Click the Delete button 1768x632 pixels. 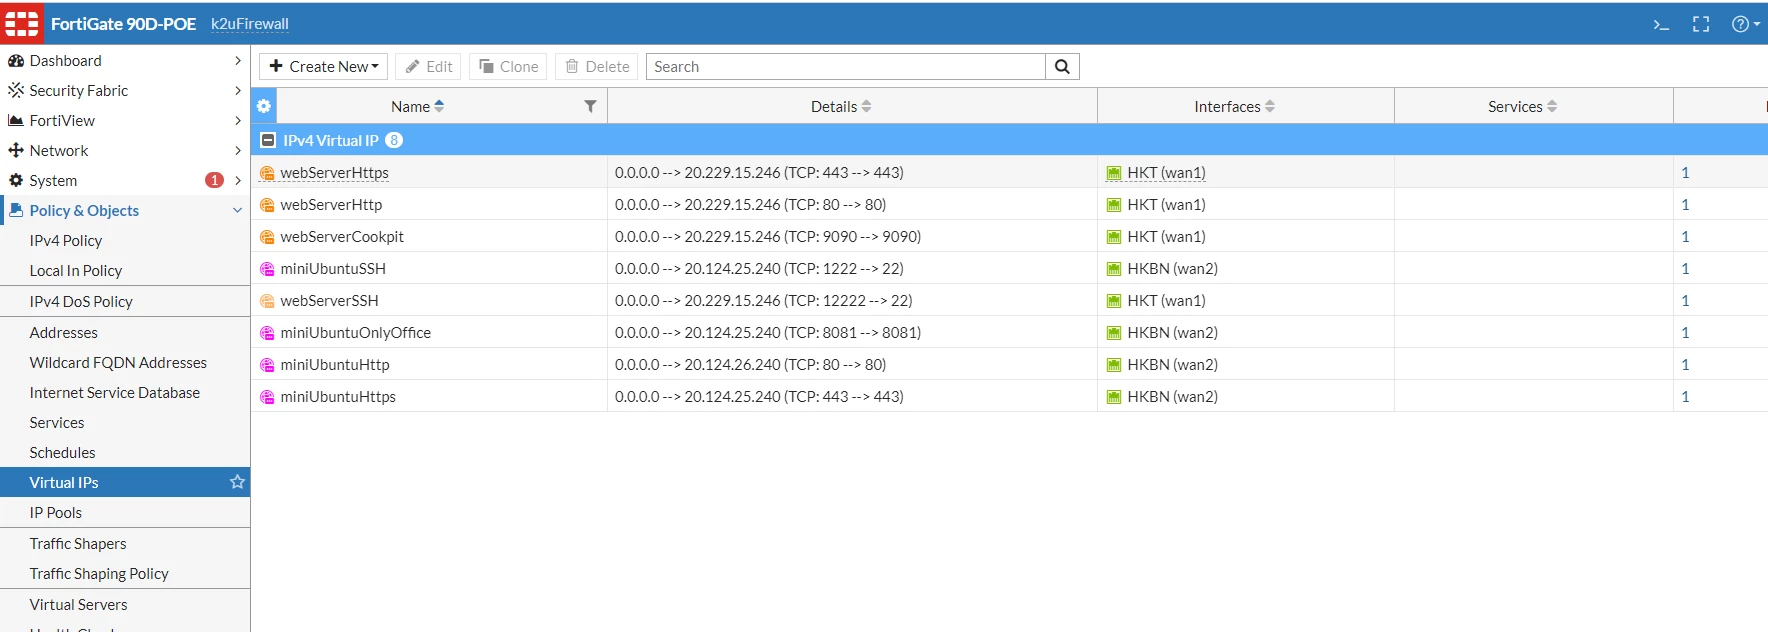coord(597,66)
